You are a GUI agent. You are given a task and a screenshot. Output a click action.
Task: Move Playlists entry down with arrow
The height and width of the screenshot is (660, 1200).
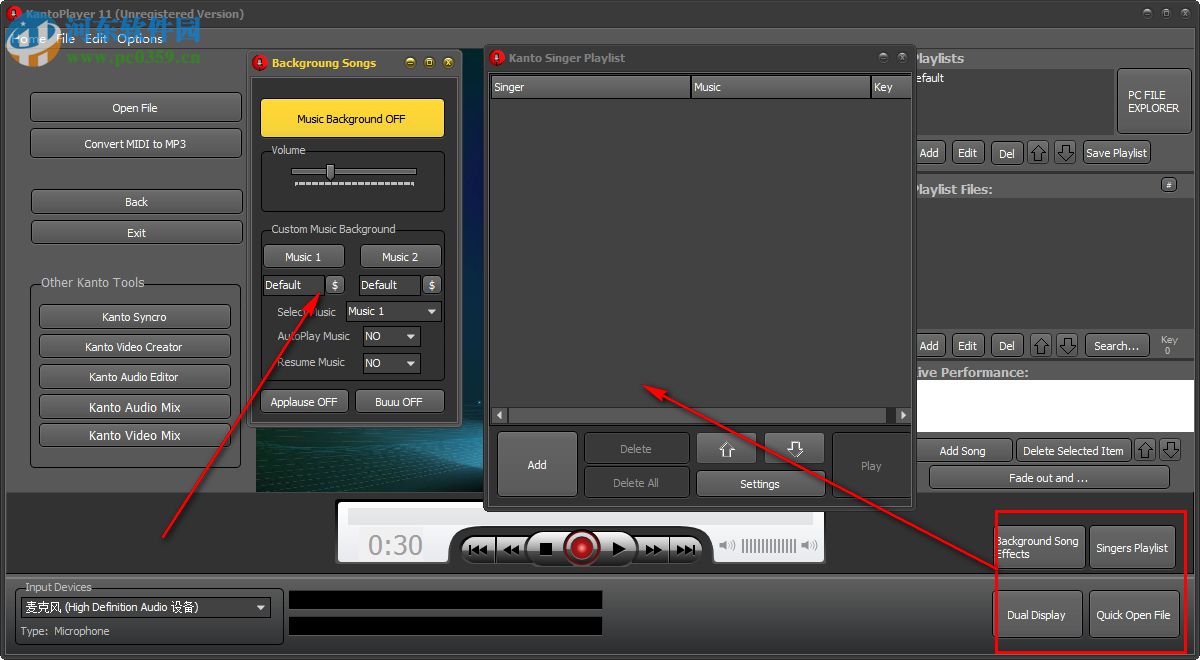coord(1065,153)
